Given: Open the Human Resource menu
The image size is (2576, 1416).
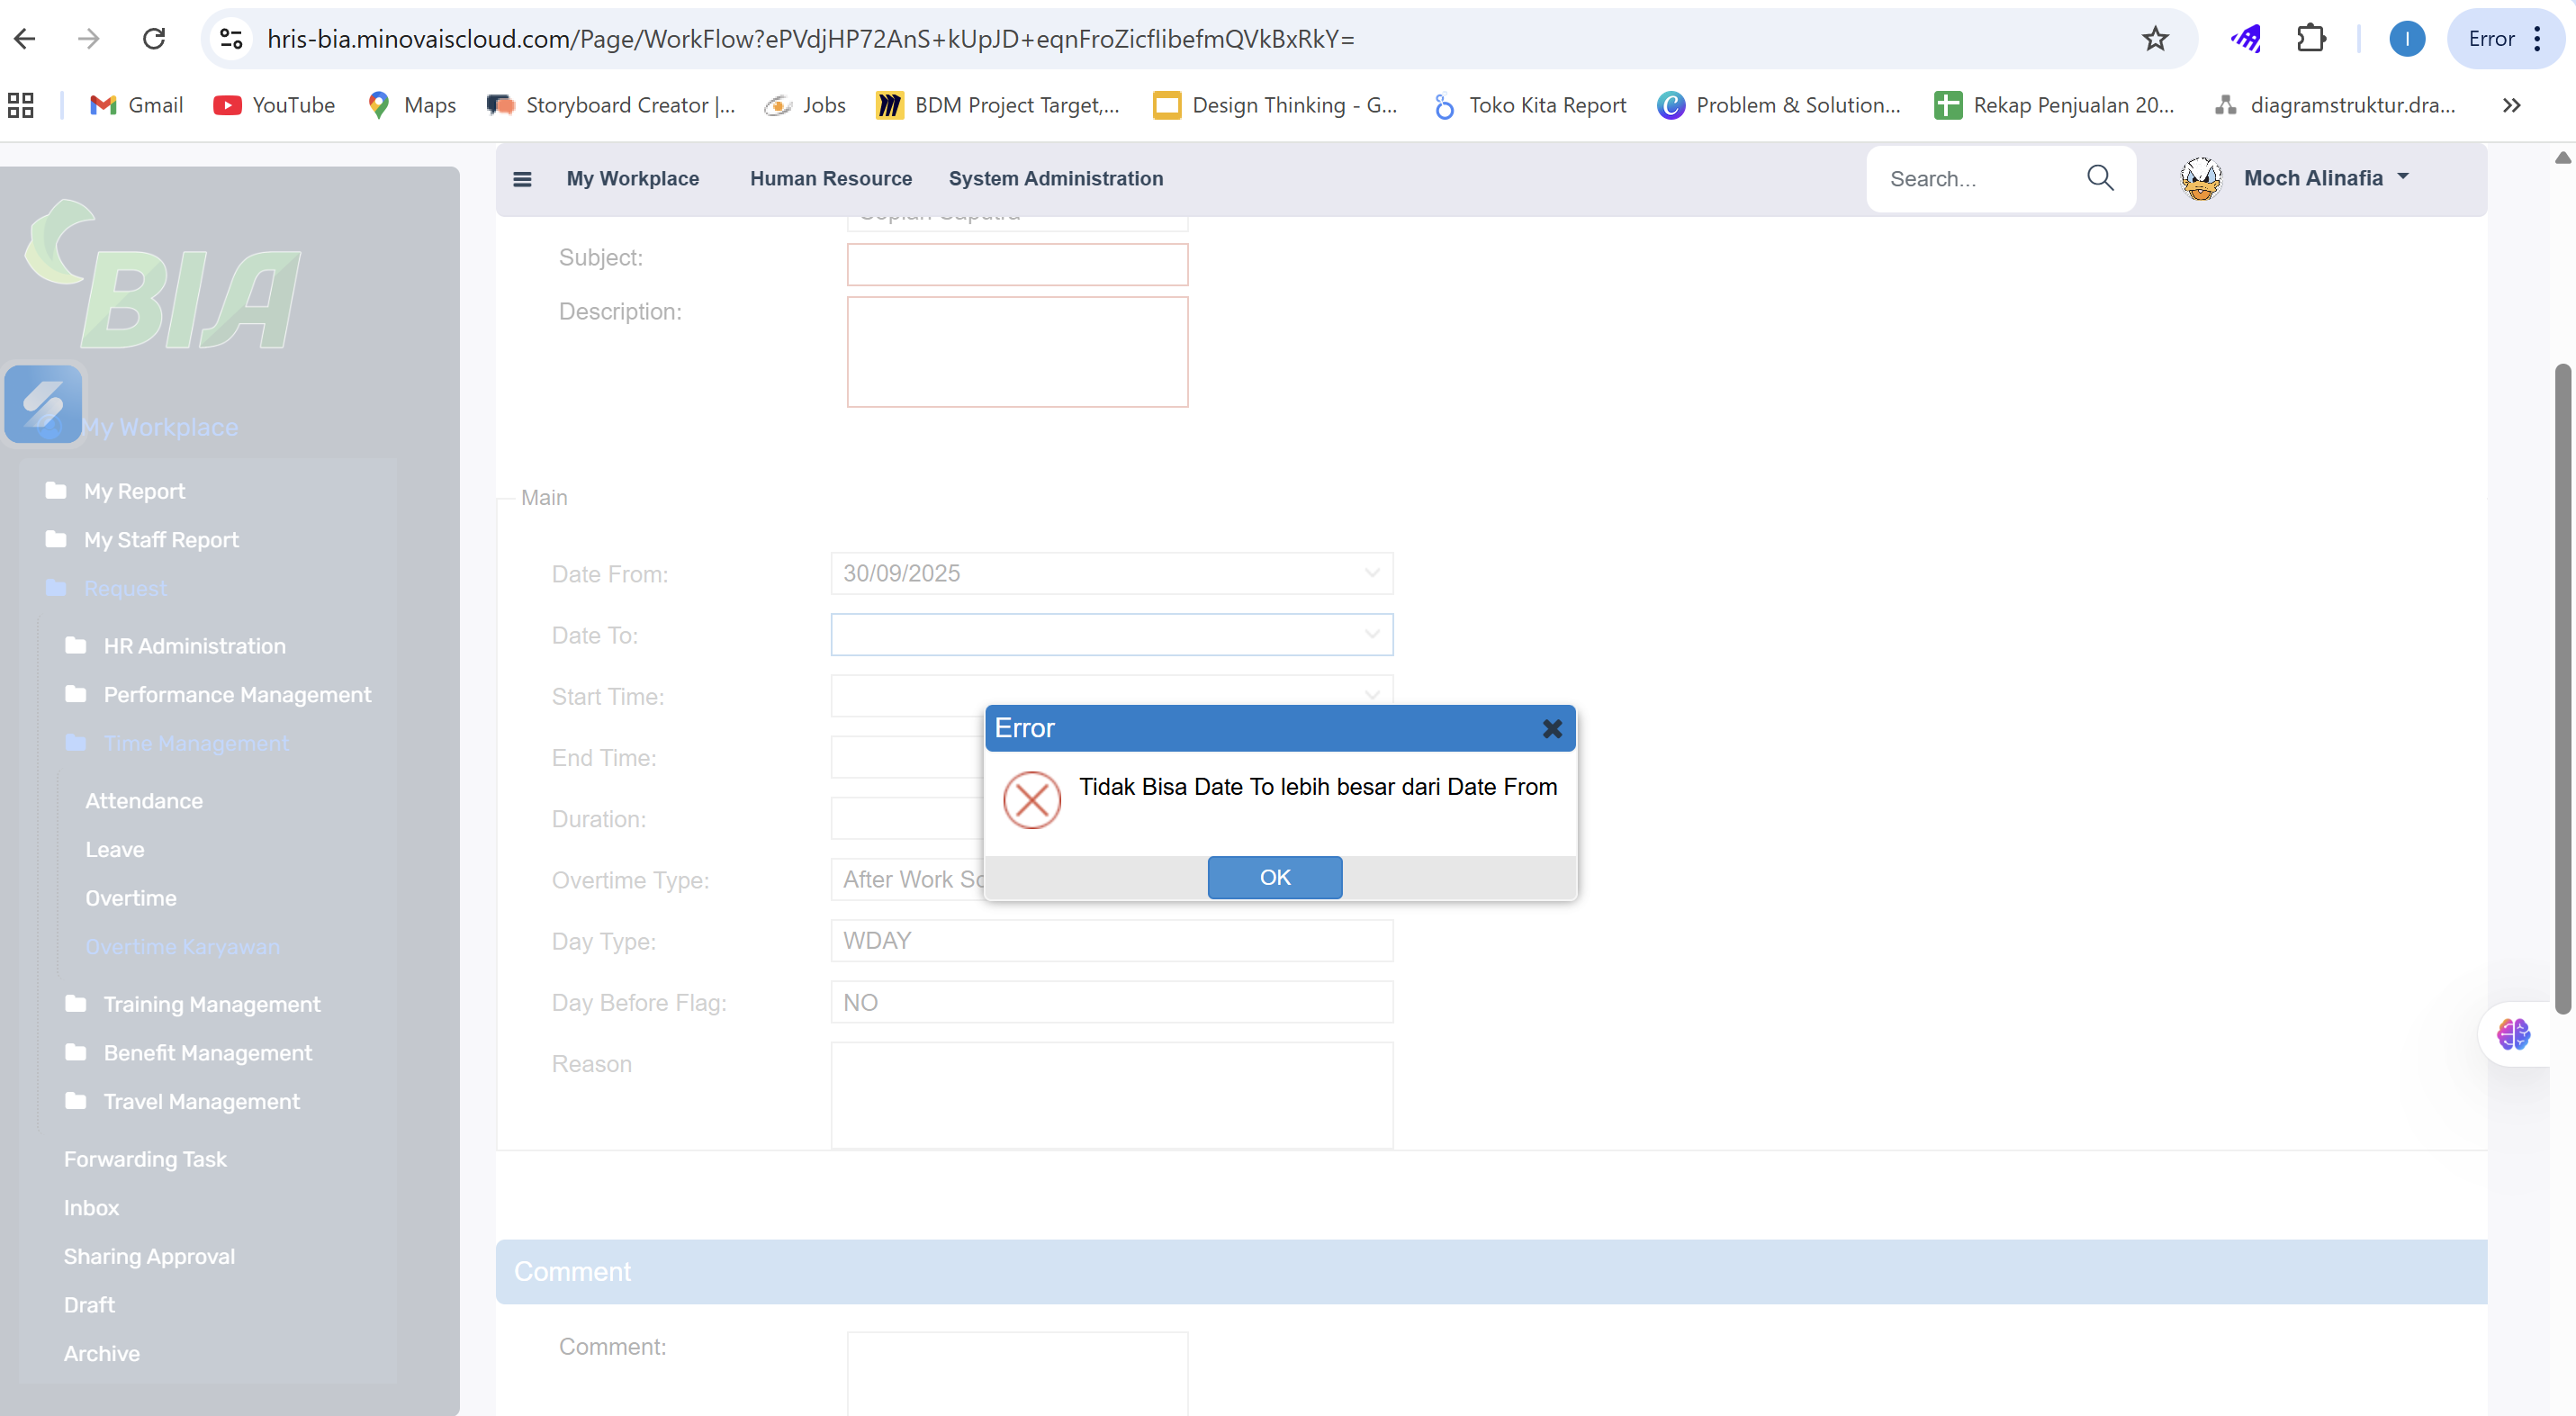Looking at the screenshot, I should pos(830,178).
